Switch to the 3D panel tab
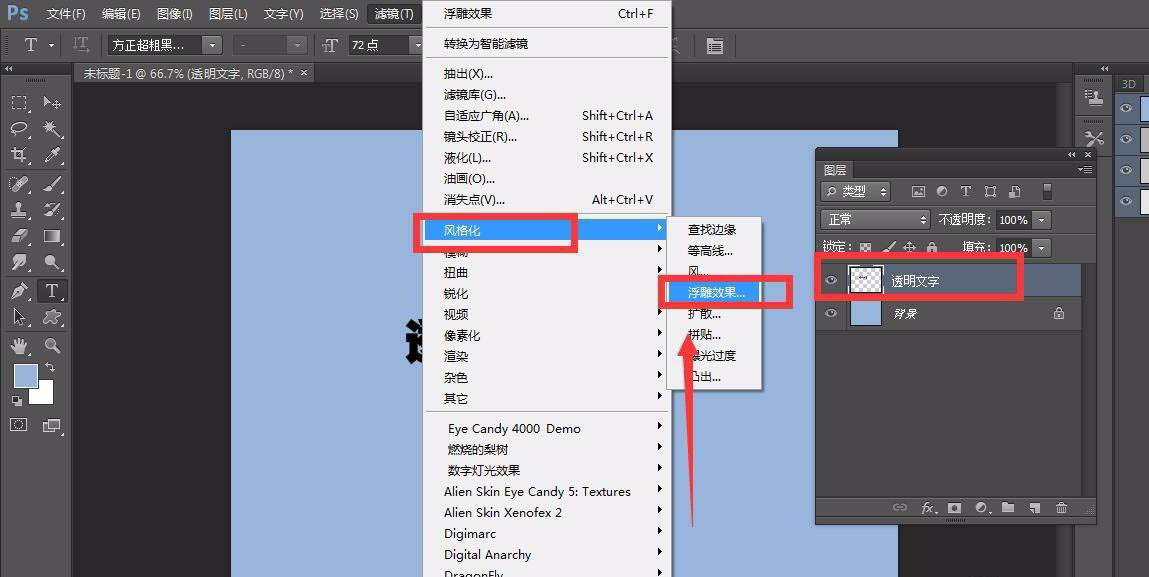Image resolution: width=1149 pixels, height=577 pixels. tap(1128, 84)
